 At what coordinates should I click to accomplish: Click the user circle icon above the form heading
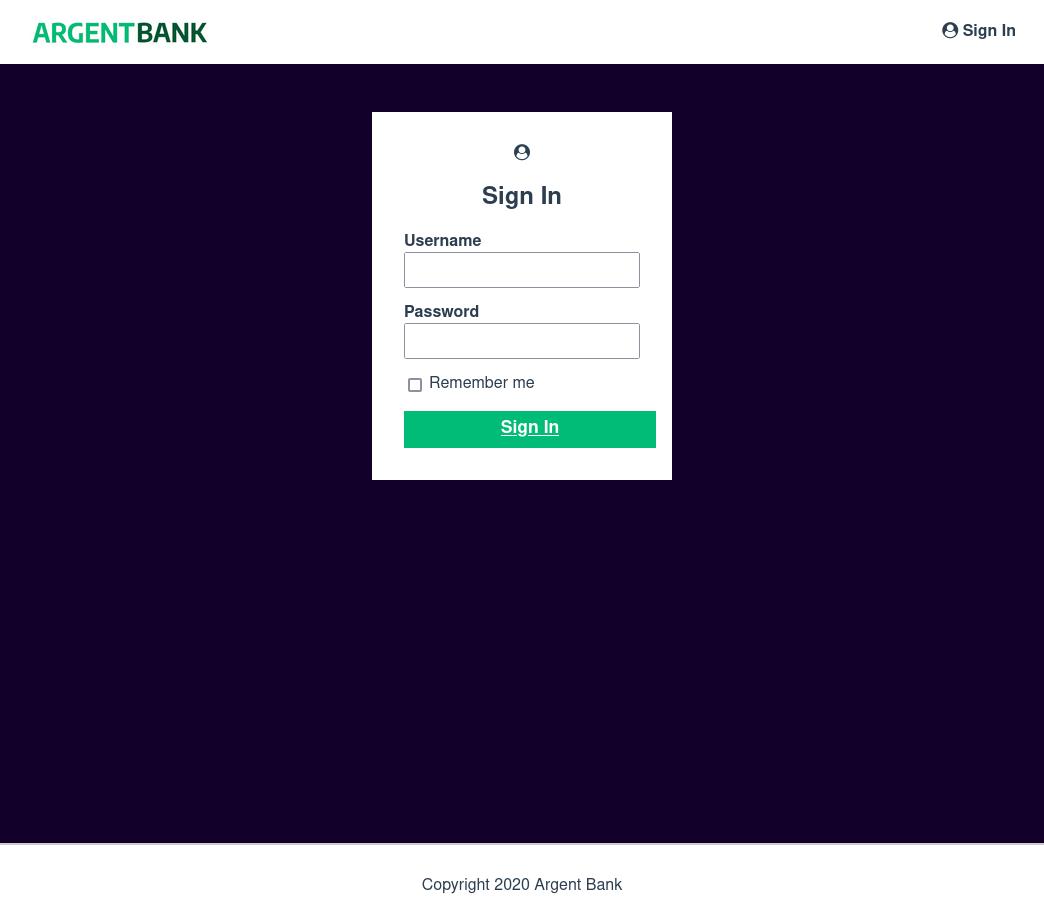pos(522,152)
